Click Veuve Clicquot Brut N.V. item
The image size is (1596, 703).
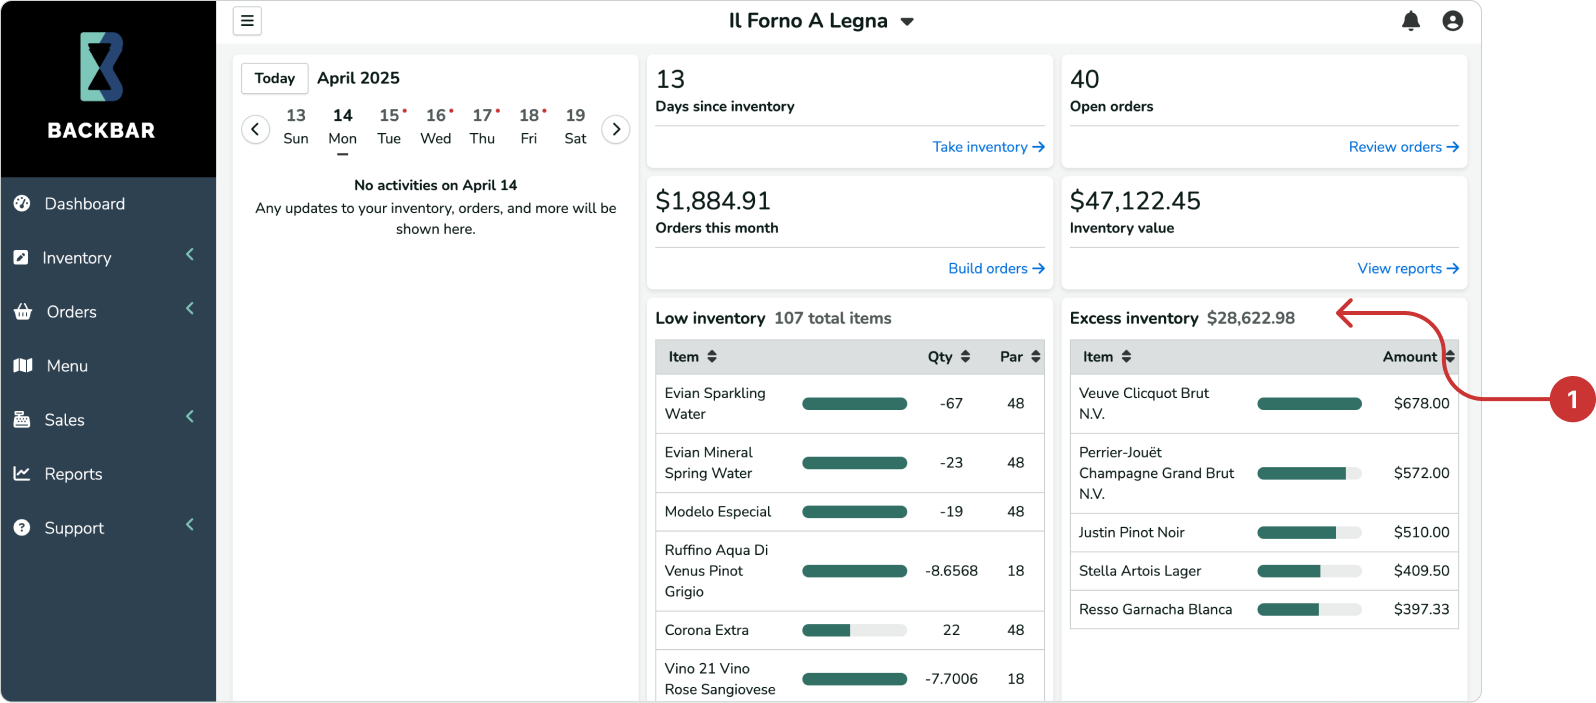[1144, 404]
